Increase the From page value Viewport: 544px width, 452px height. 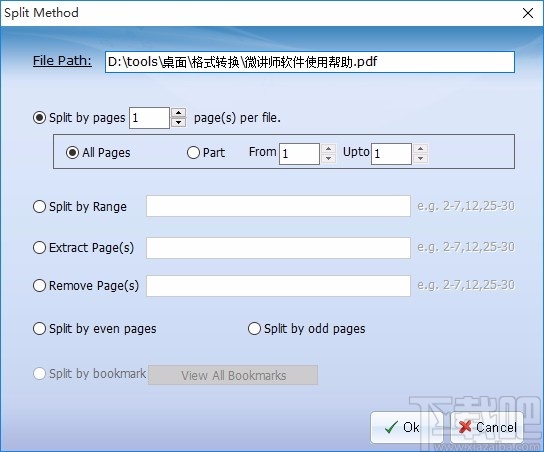click(328, 149)
